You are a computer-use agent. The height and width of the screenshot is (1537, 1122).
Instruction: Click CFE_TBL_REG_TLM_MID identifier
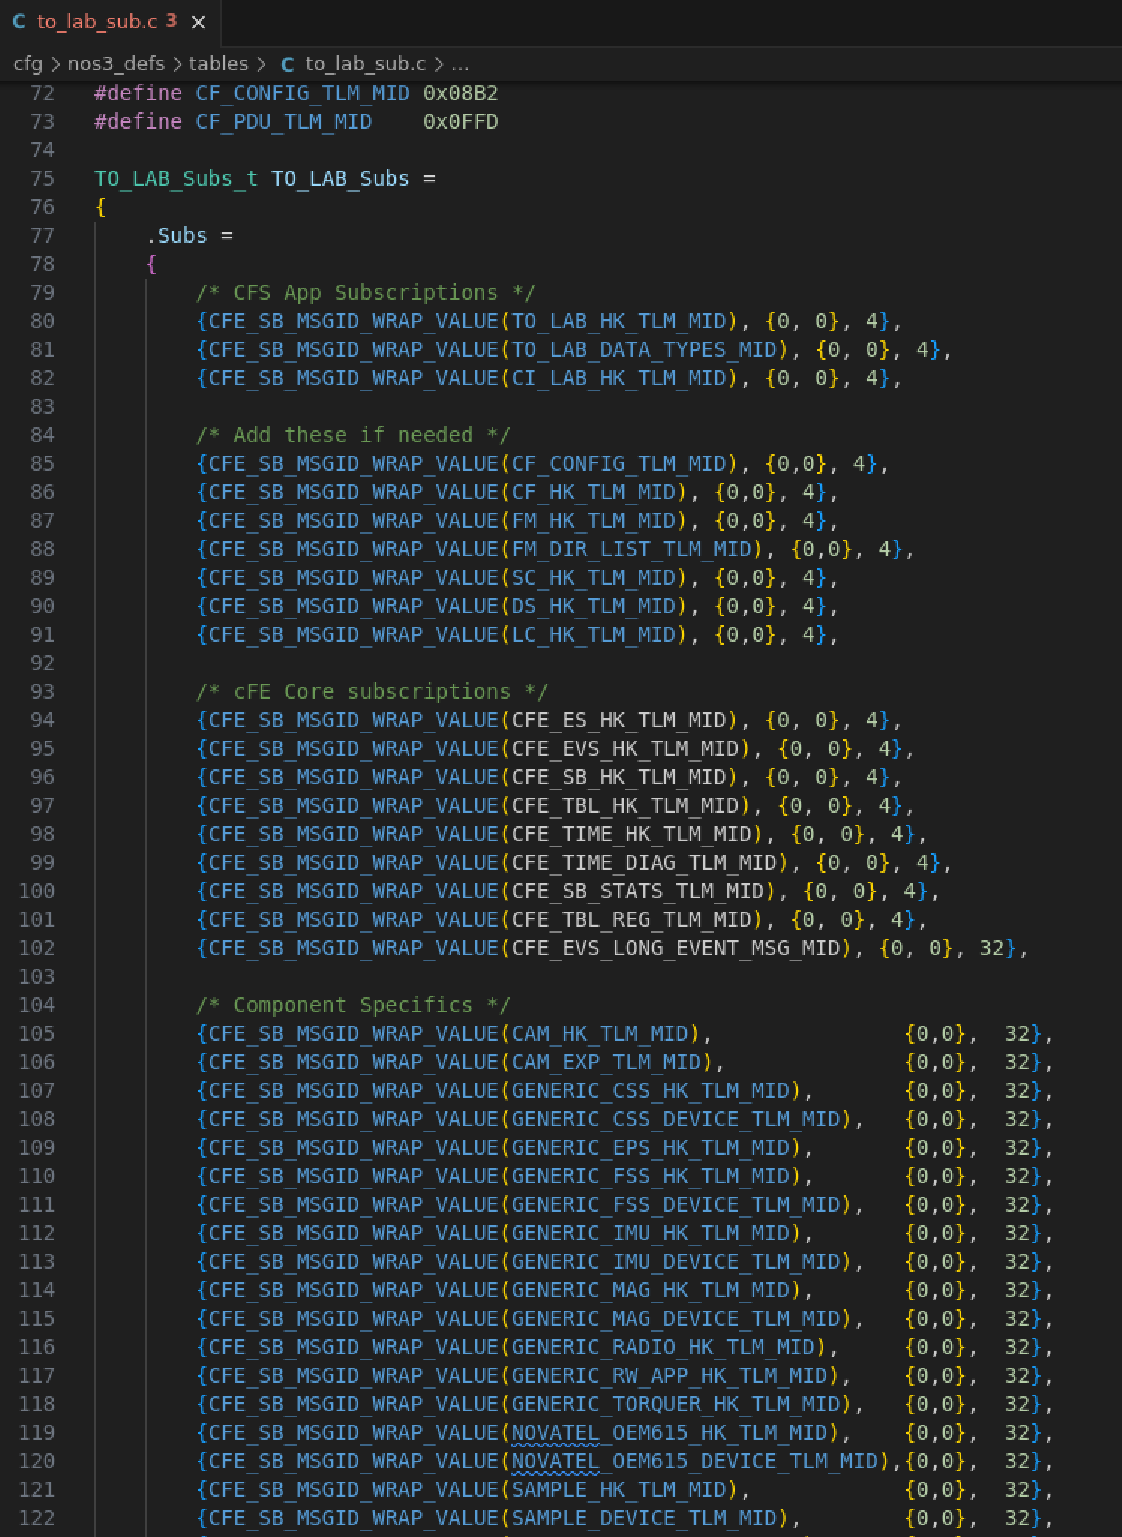pos(632,920)
